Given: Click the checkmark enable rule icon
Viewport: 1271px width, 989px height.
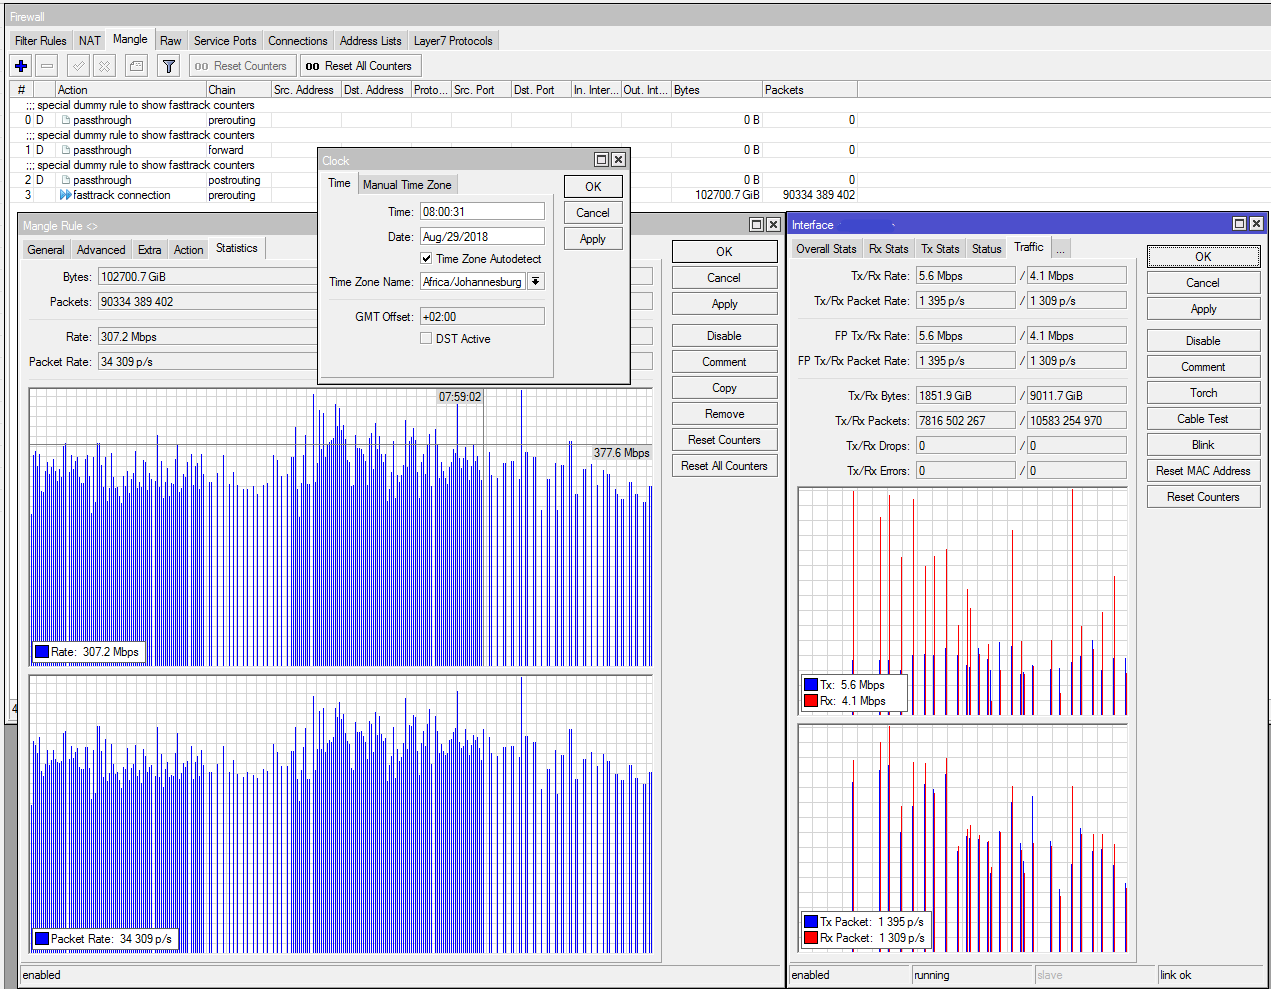Looking at the screenshot, I should [78, 66].
